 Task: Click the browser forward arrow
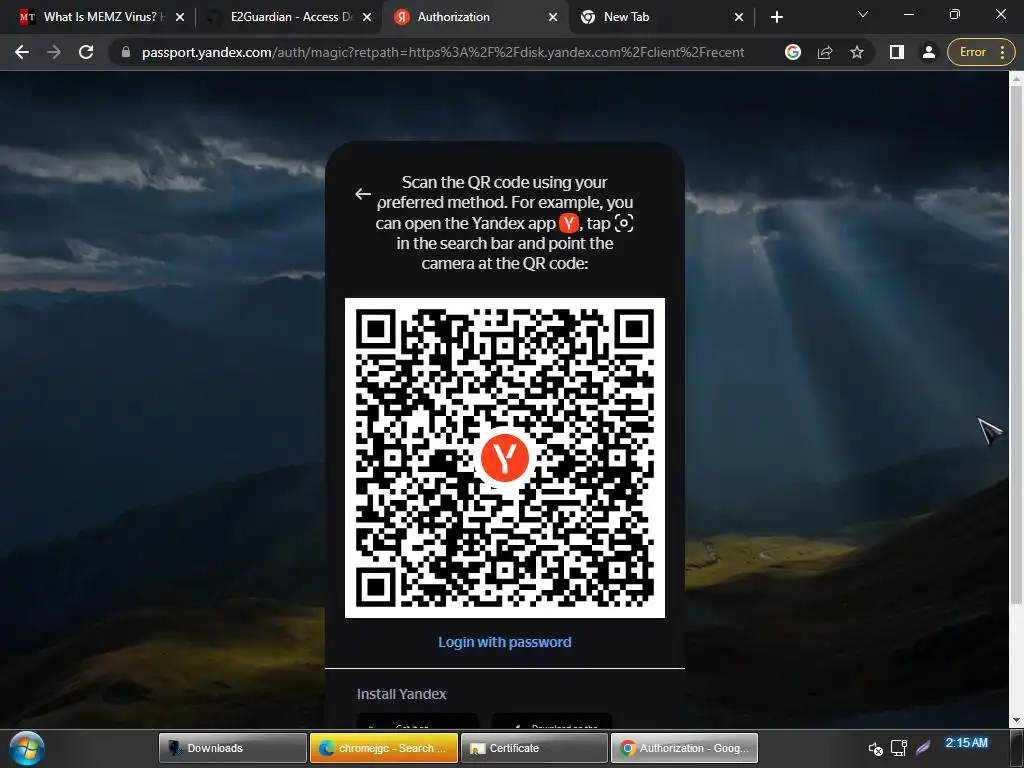54,52
